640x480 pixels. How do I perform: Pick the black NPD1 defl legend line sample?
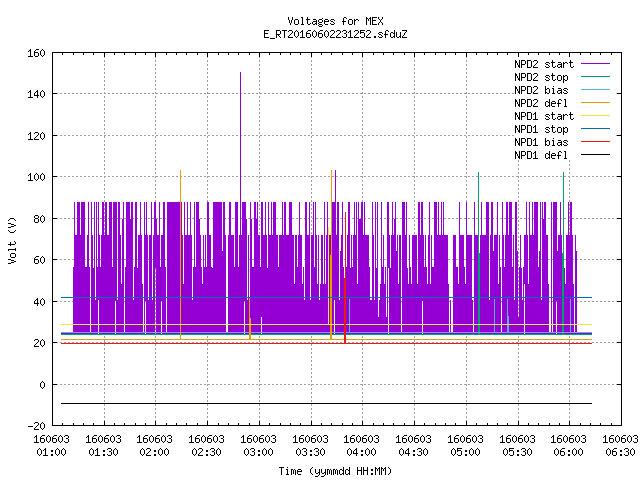596,155
